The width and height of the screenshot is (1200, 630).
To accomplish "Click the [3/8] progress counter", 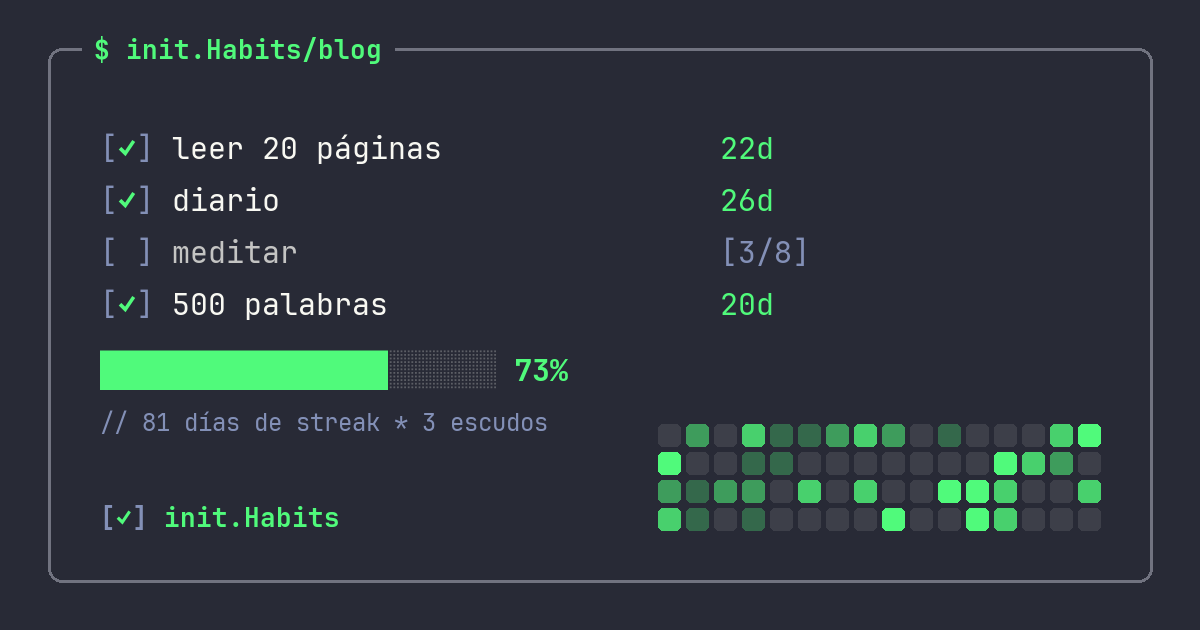I will pyautogui.click(x=765, y=253).
